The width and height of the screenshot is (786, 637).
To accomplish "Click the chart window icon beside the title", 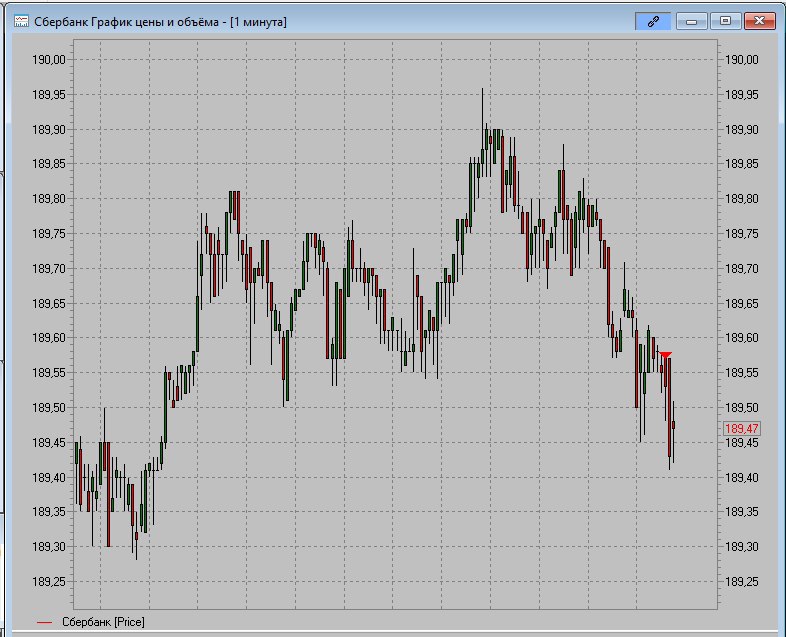I will 22,22.
